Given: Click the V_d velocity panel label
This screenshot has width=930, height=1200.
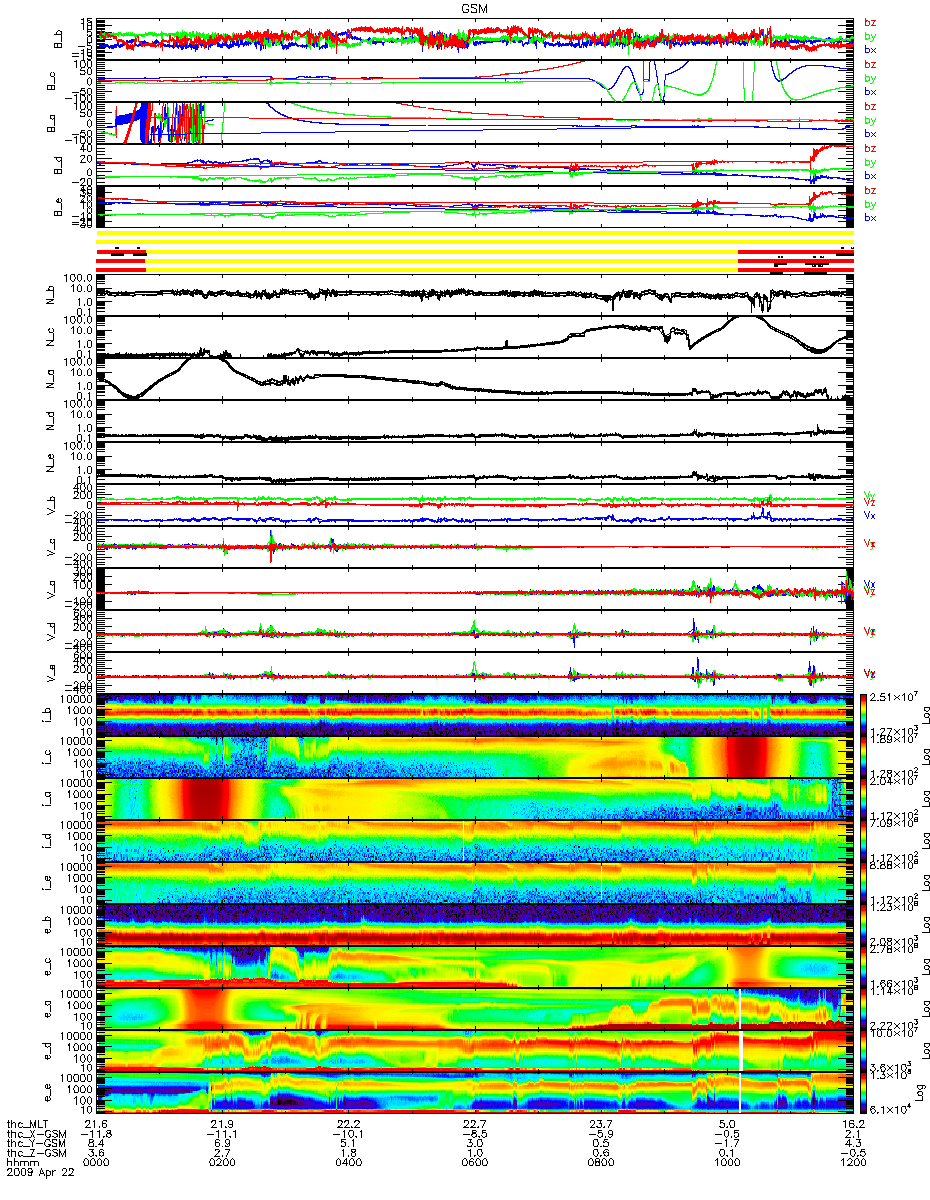Looking at the screenshot, I should pyautogui.click(x=50, y=631).
